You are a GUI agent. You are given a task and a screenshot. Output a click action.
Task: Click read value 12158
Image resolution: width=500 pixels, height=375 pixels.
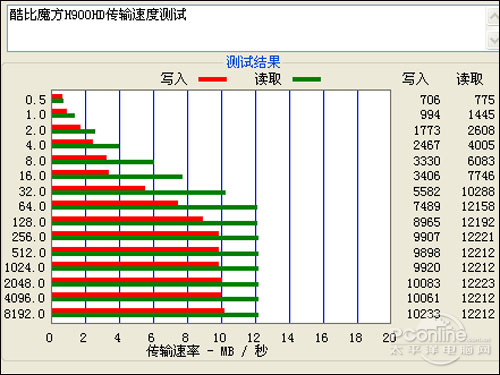click(478, 206)
